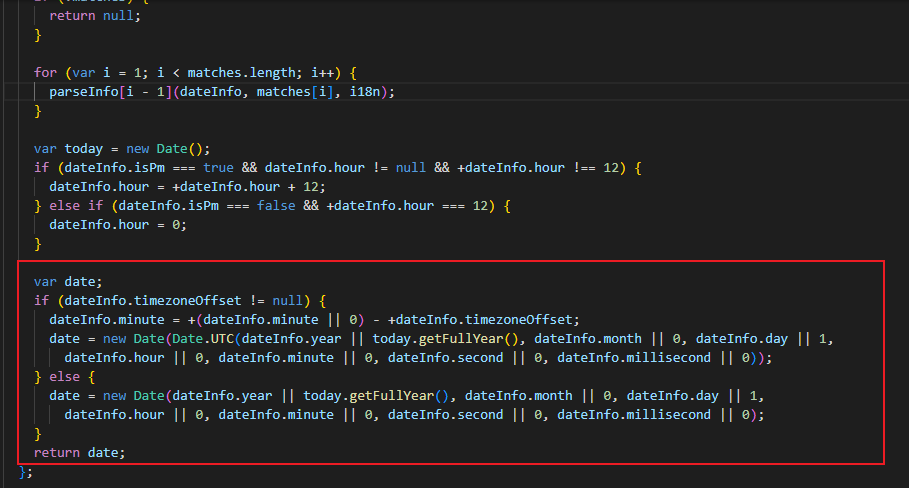
Task: Click "matches[i]" in the parseInfo call
Action: click(295, 92)
